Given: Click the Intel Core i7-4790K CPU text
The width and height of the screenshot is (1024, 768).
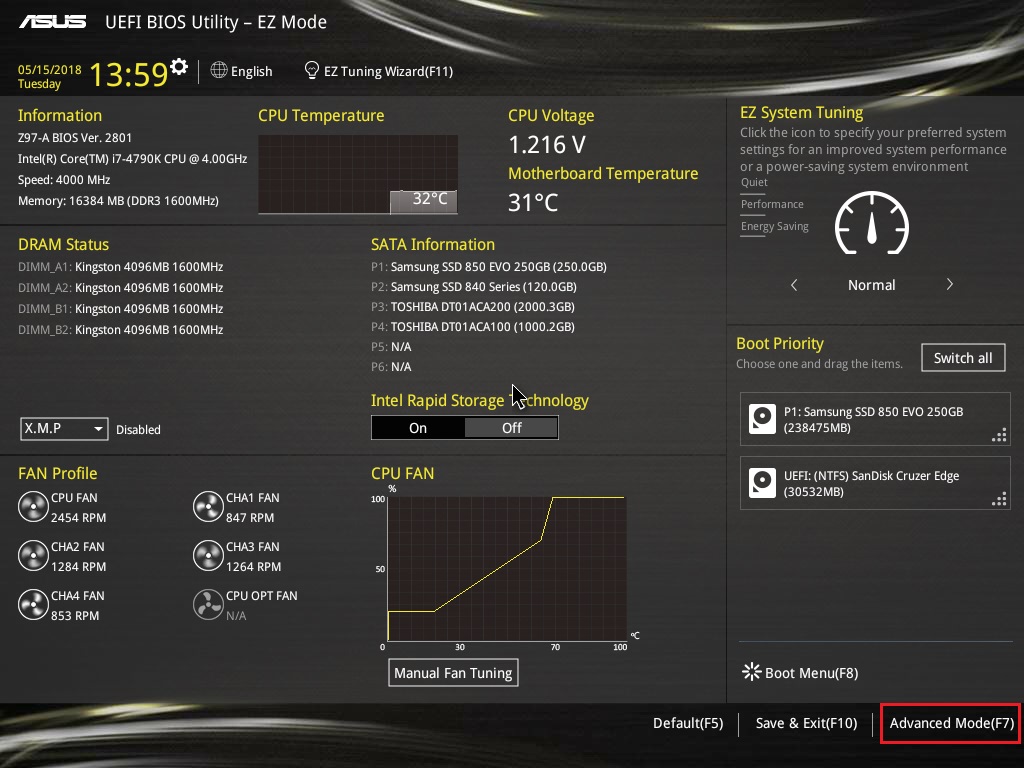Looking at the screenshot, I should tap(133, 159).
